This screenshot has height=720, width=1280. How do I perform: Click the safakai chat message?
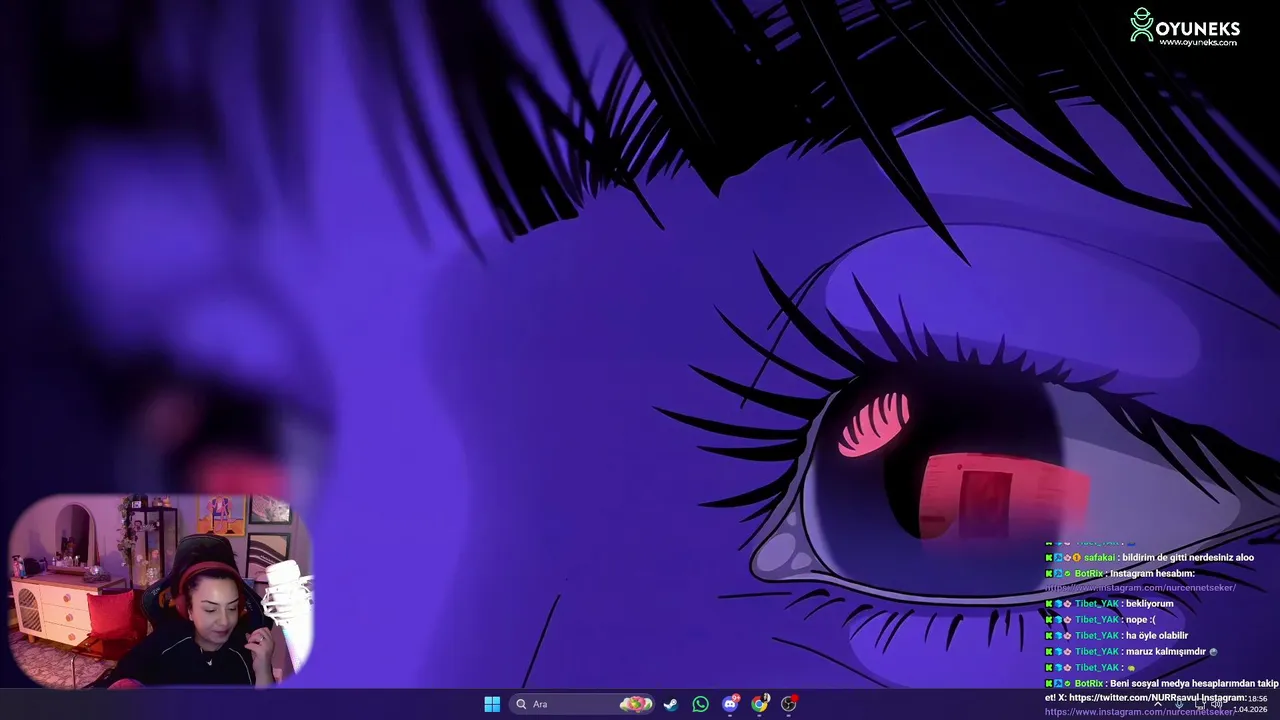(x=1150, y=558)
